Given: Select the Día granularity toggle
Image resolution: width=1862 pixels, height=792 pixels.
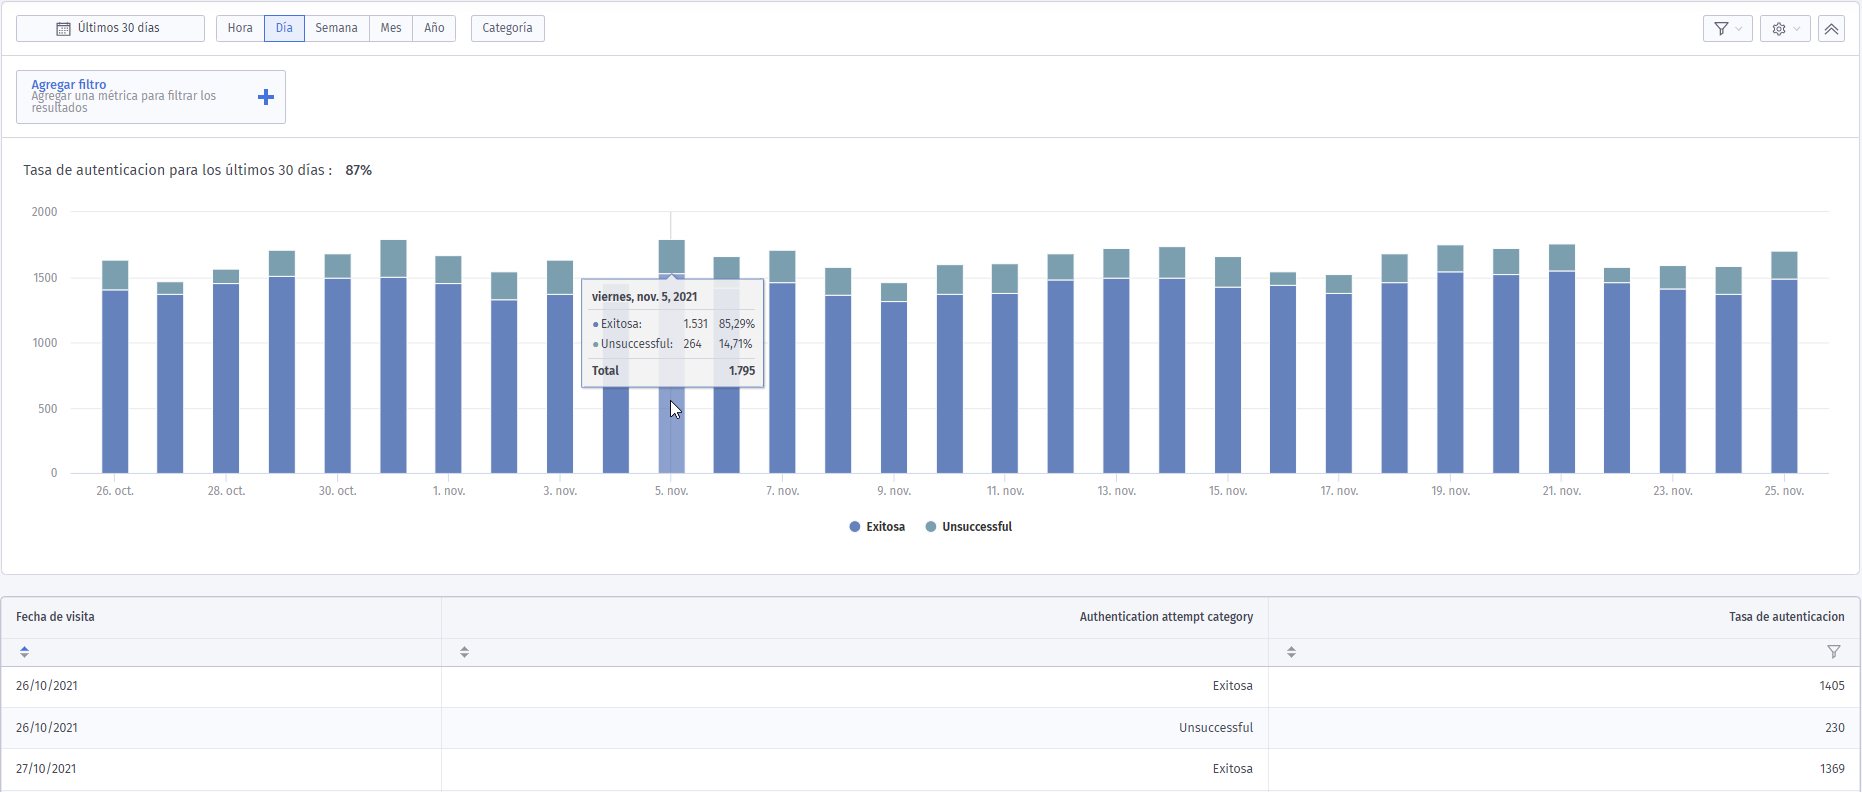Looking at the screenshot, I should point(284,28).
